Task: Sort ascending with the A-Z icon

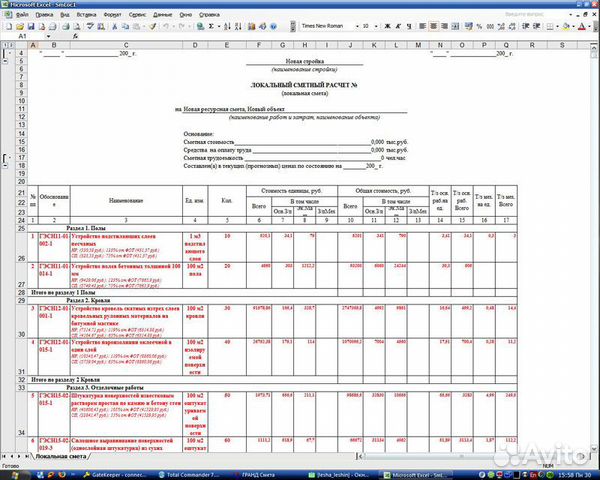Action: [227, 26]
